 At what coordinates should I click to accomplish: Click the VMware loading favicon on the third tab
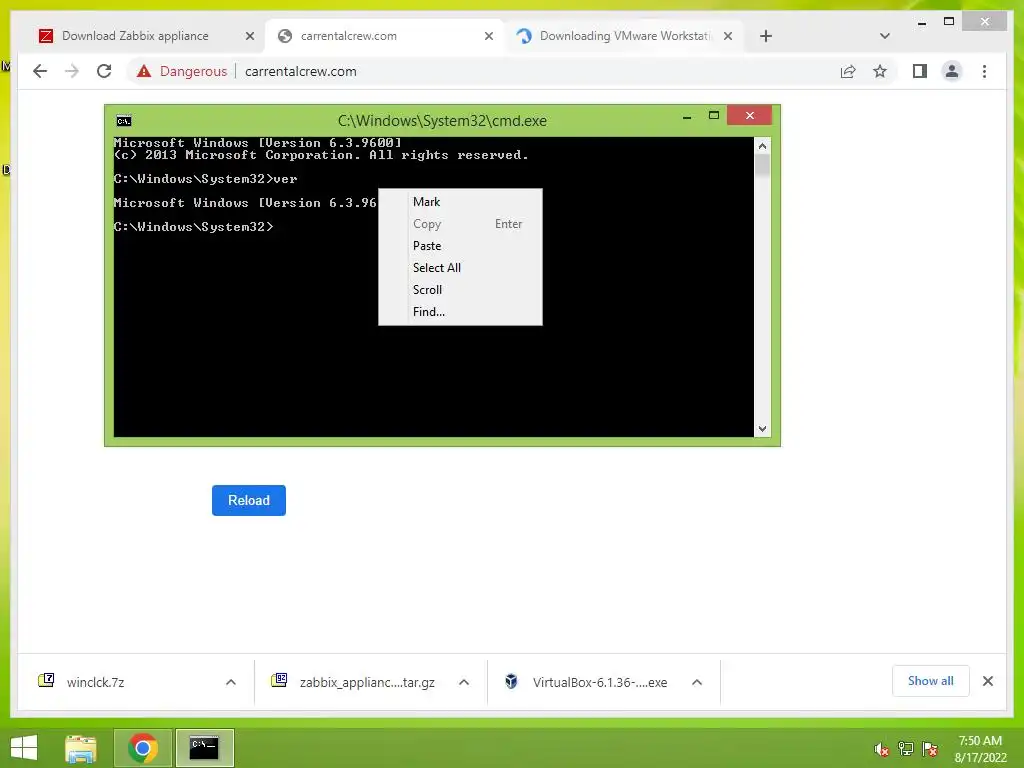pos(524,36)
